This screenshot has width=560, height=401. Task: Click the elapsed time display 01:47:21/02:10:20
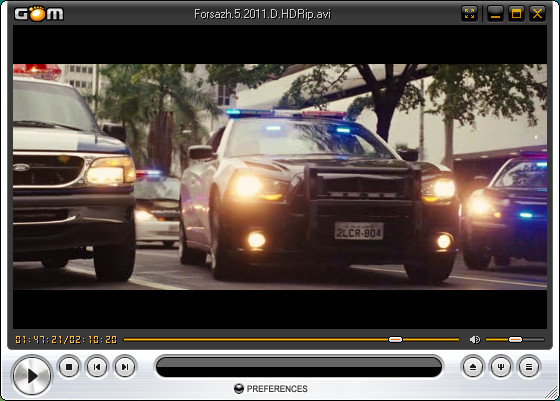point(66,339)
